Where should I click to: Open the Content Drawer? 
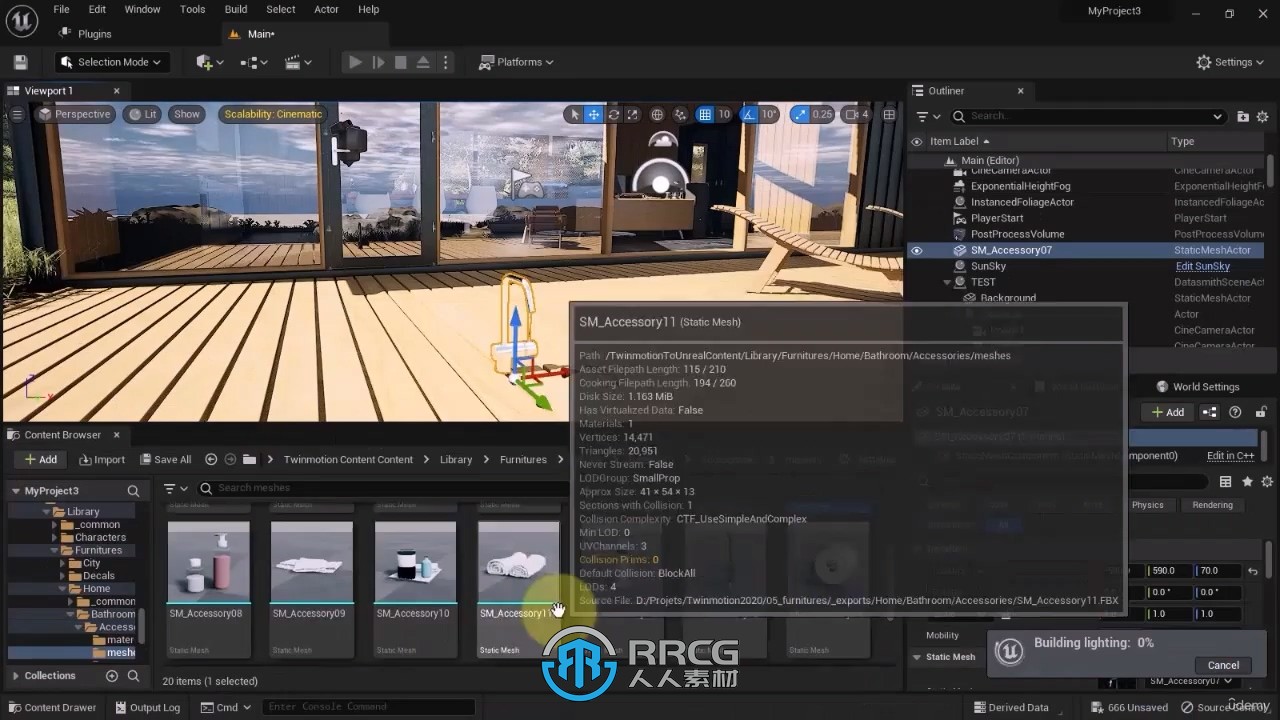pyautogui.click(x=52, y=707)
